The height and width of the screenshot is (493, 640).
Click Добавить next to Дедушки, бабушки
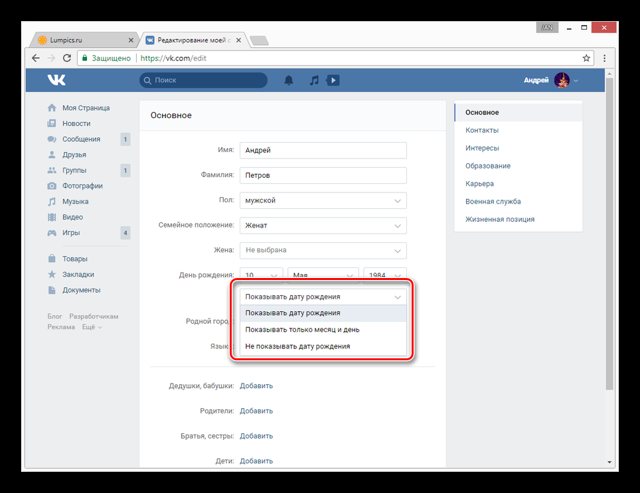click(x=256, y=386)
